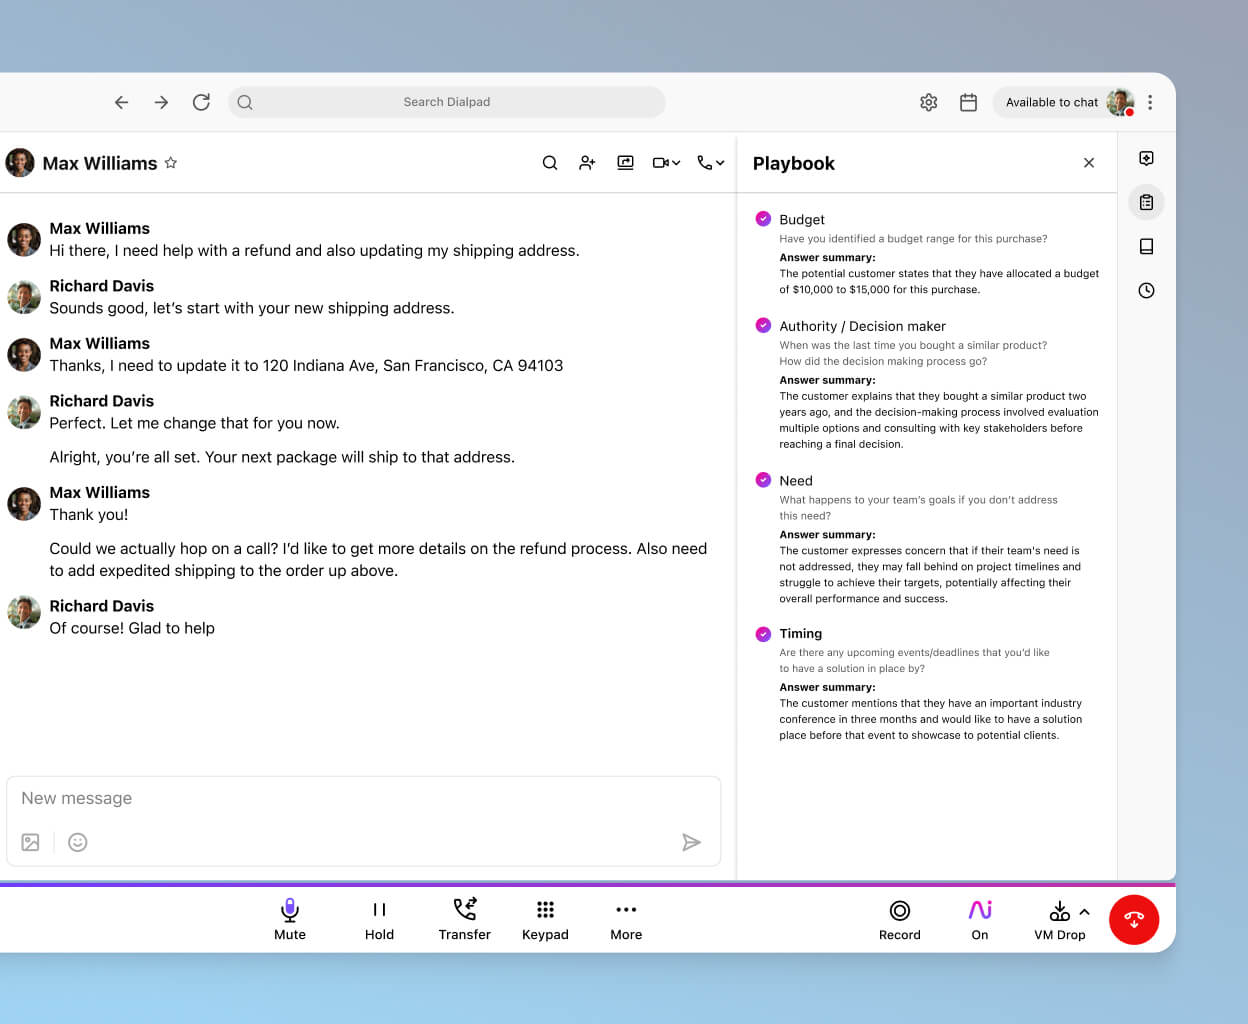Click the New message input field
This screenshot has width=1248, height=1024.
click(300, 798)
